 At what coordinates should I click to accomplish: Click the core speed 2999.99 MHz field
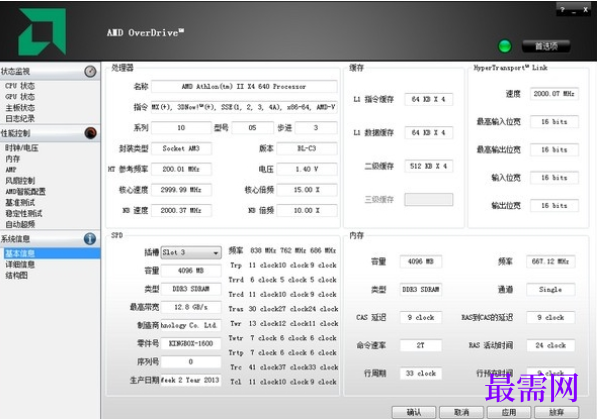[181, 190]
